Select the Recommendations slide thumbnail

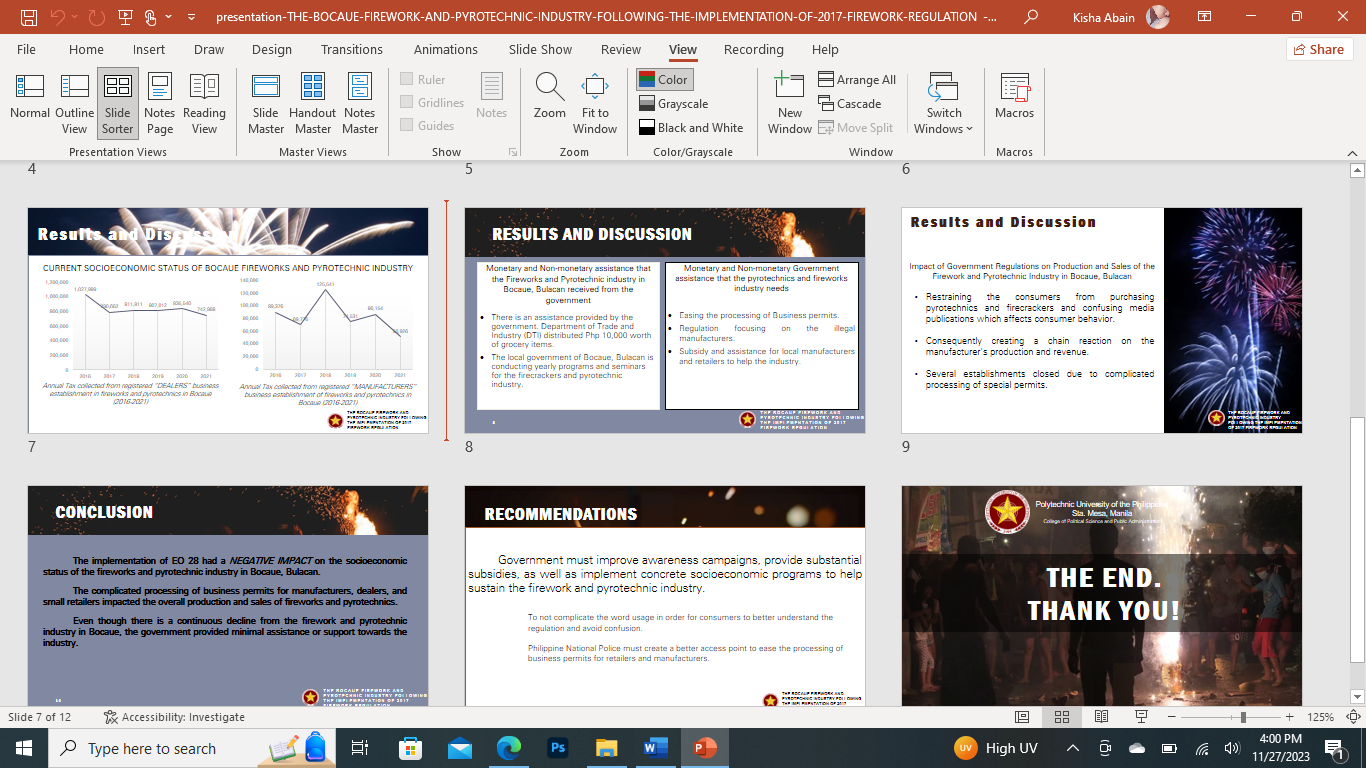tap(665, 596)
